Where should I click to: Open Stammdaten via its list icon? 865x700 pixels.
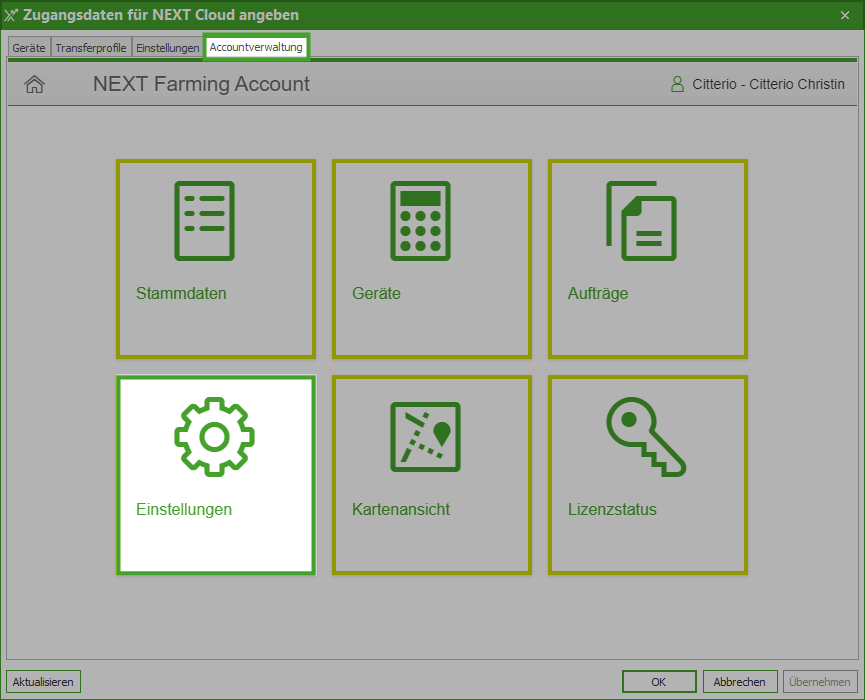[x=204, y=221]
